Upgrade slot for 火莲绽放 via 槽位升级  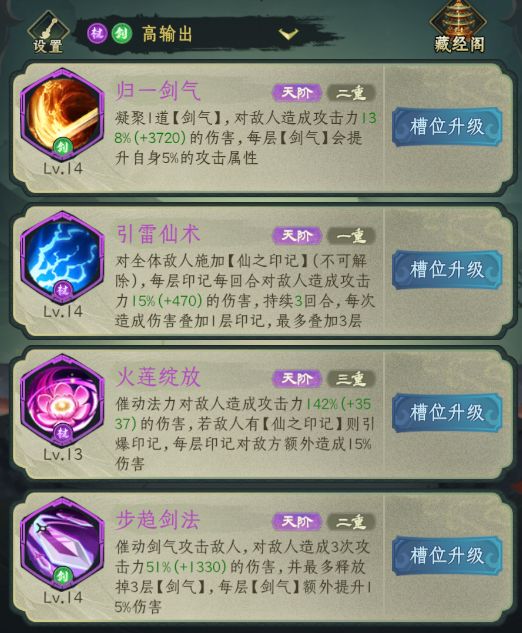click(447, 412)
